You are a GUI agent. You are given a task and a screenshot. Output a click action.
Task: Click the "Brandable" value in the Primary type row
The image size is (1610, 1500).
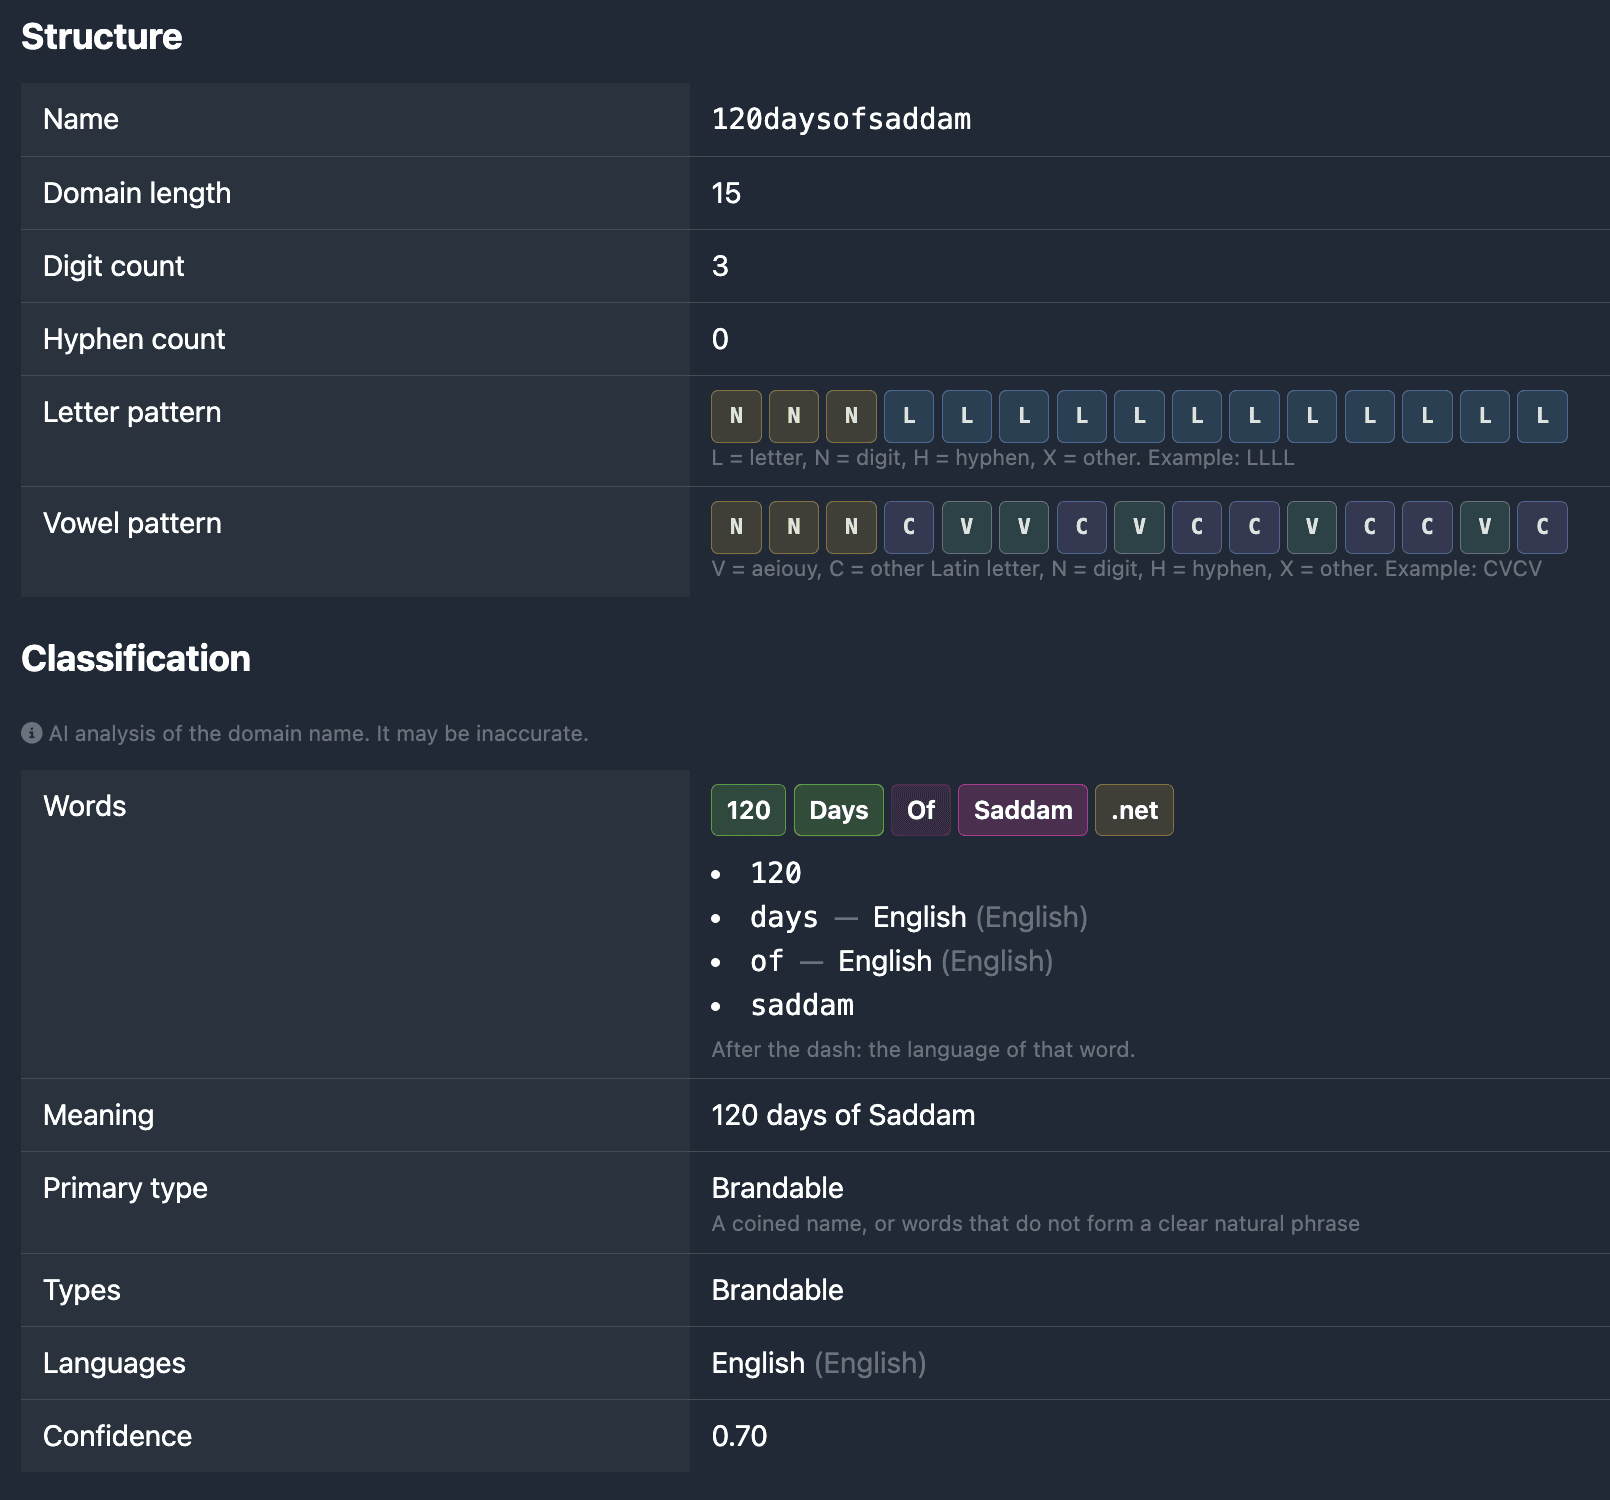point(778,1188)
